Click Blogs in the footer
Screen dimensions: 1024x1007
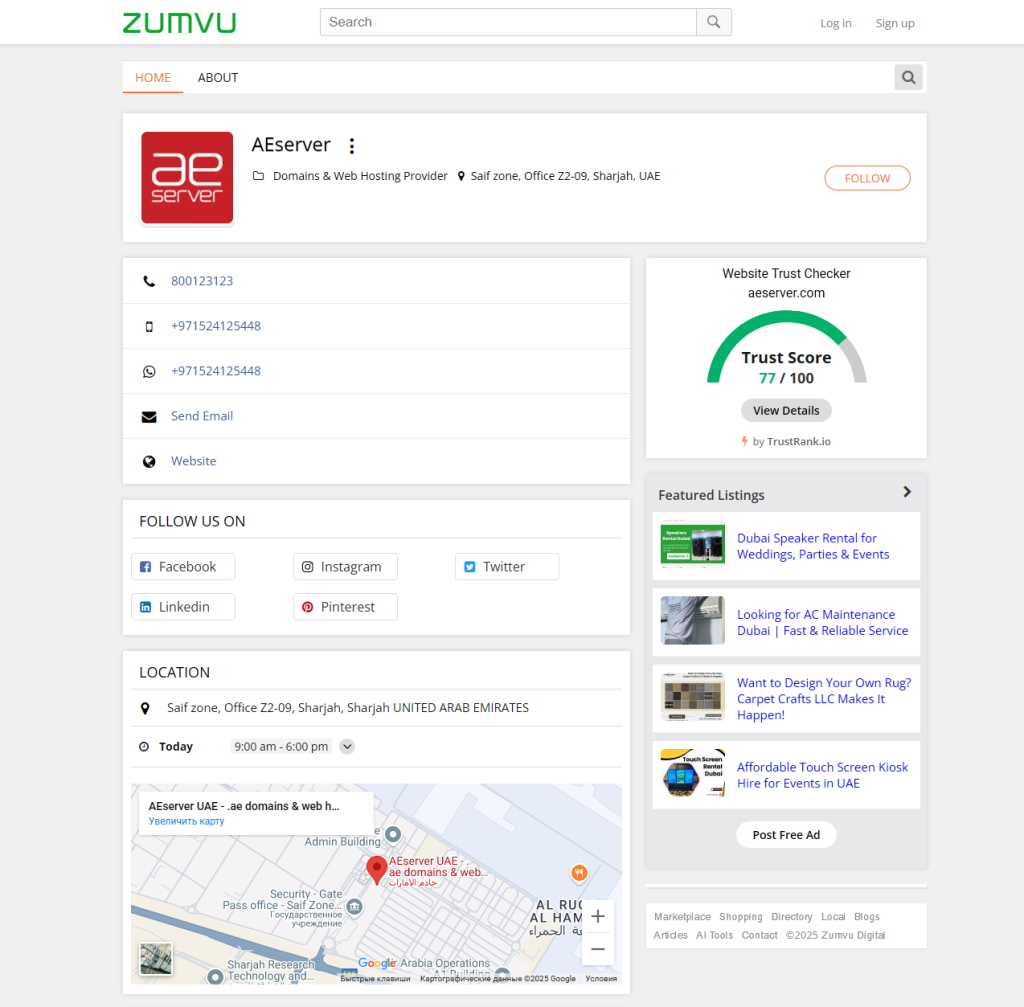coord(867,917)
